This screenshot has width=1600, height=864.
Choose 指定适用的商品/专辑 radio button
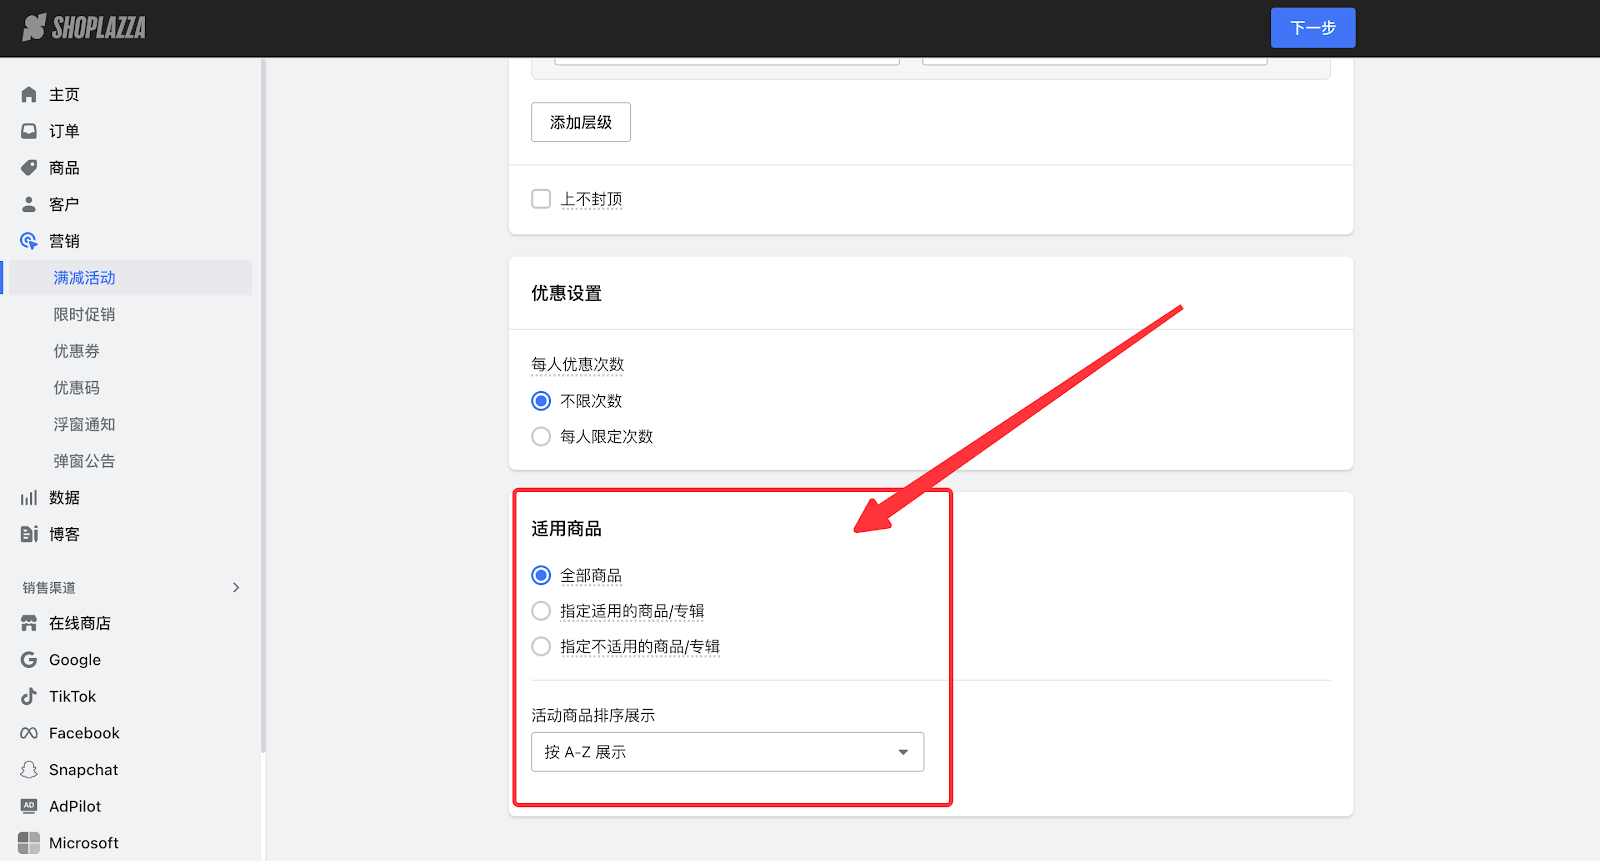click(x=541, y=611)
